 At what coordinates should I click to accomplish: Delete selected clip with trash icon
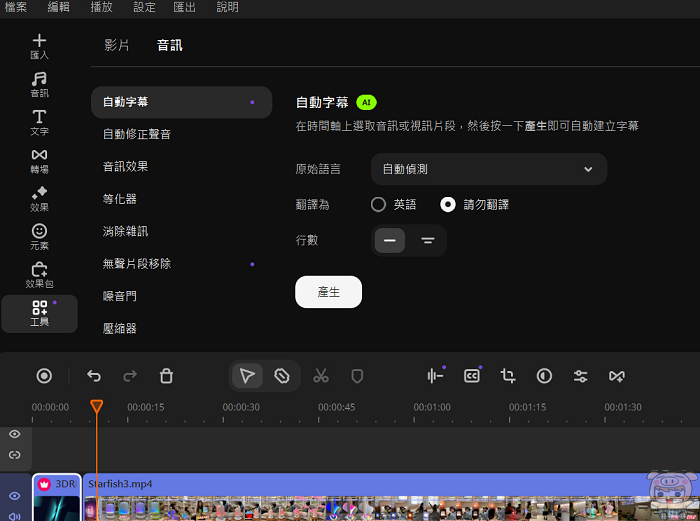point(167,376)
